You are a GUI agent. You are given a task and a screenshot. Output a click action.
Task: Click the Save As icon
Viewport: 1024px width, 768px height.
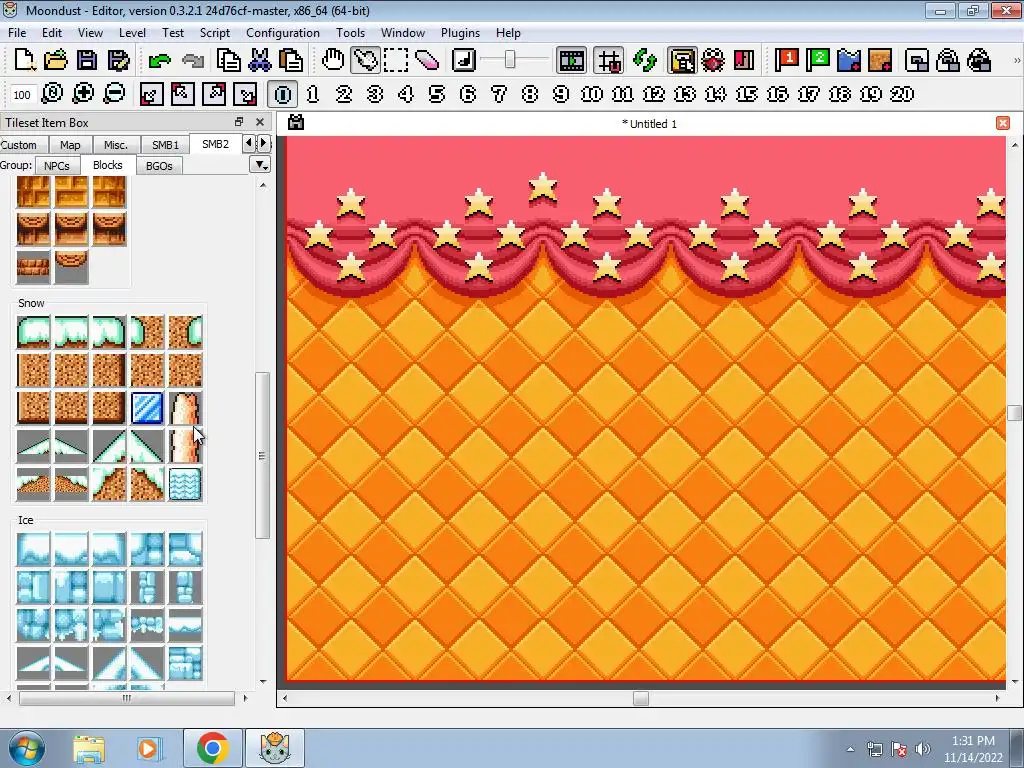tap(118, 60)
